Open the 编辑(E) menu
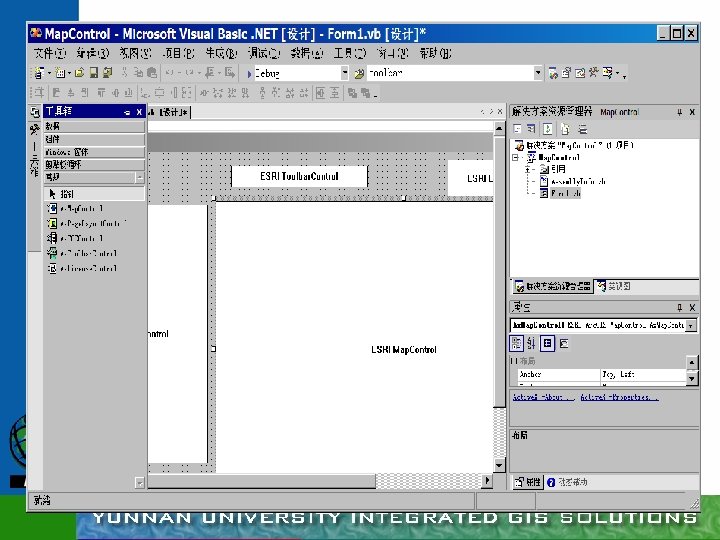 tap(93, 54)
